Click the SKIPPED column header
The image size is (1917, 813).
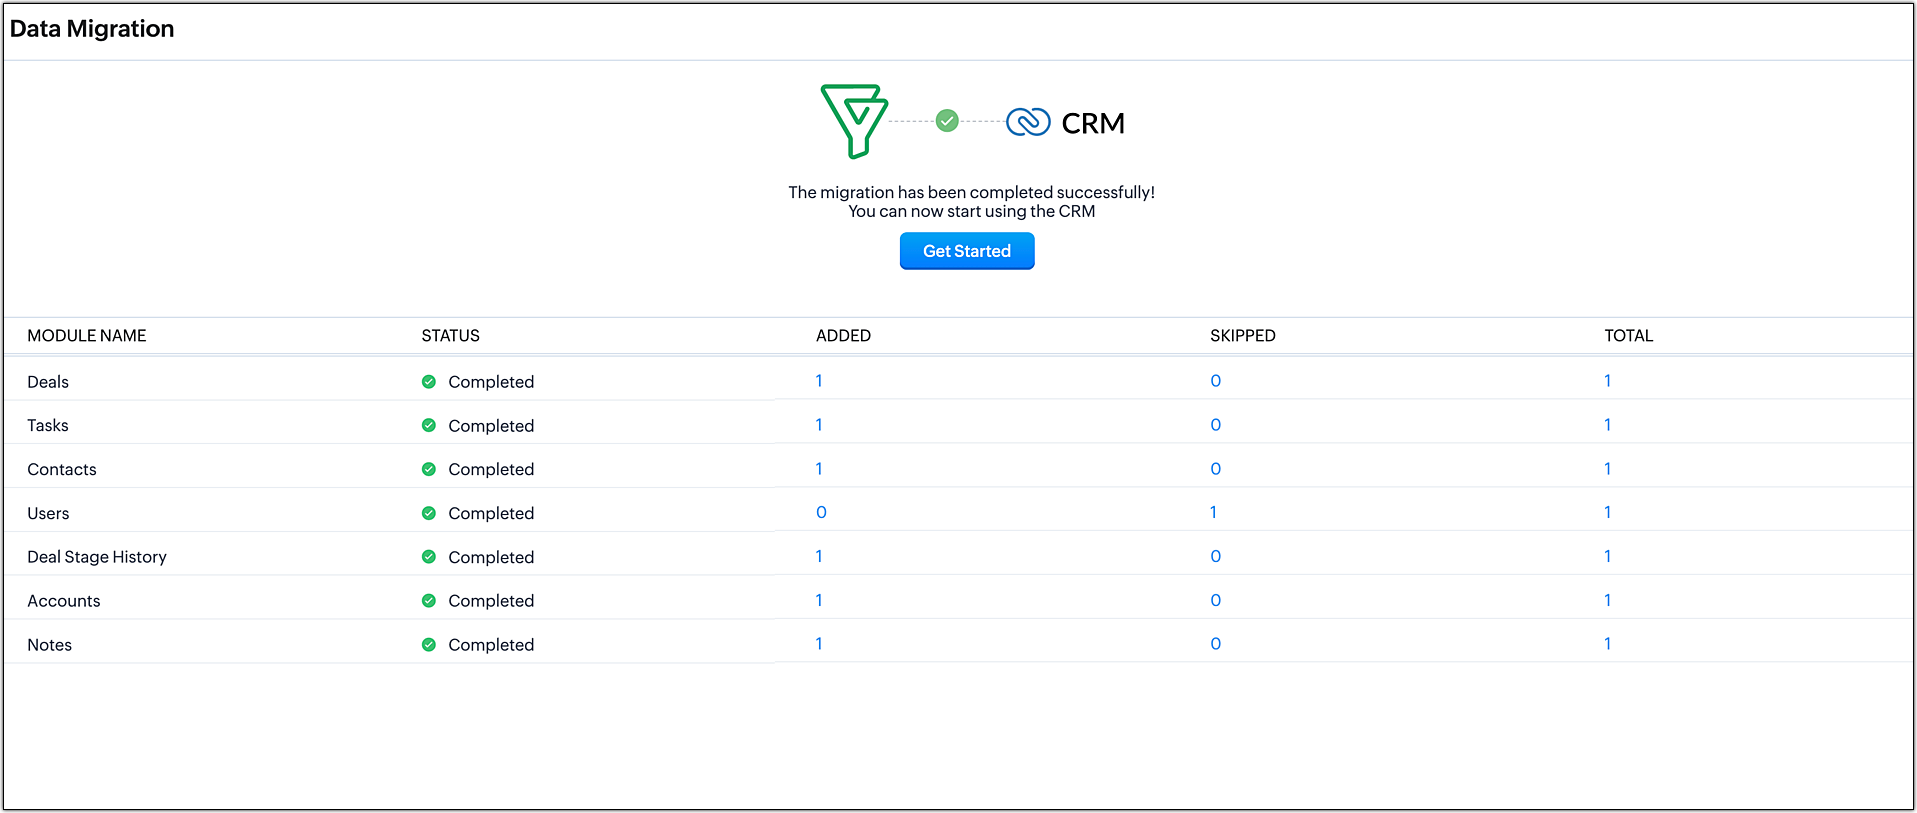pos(1242,336)
